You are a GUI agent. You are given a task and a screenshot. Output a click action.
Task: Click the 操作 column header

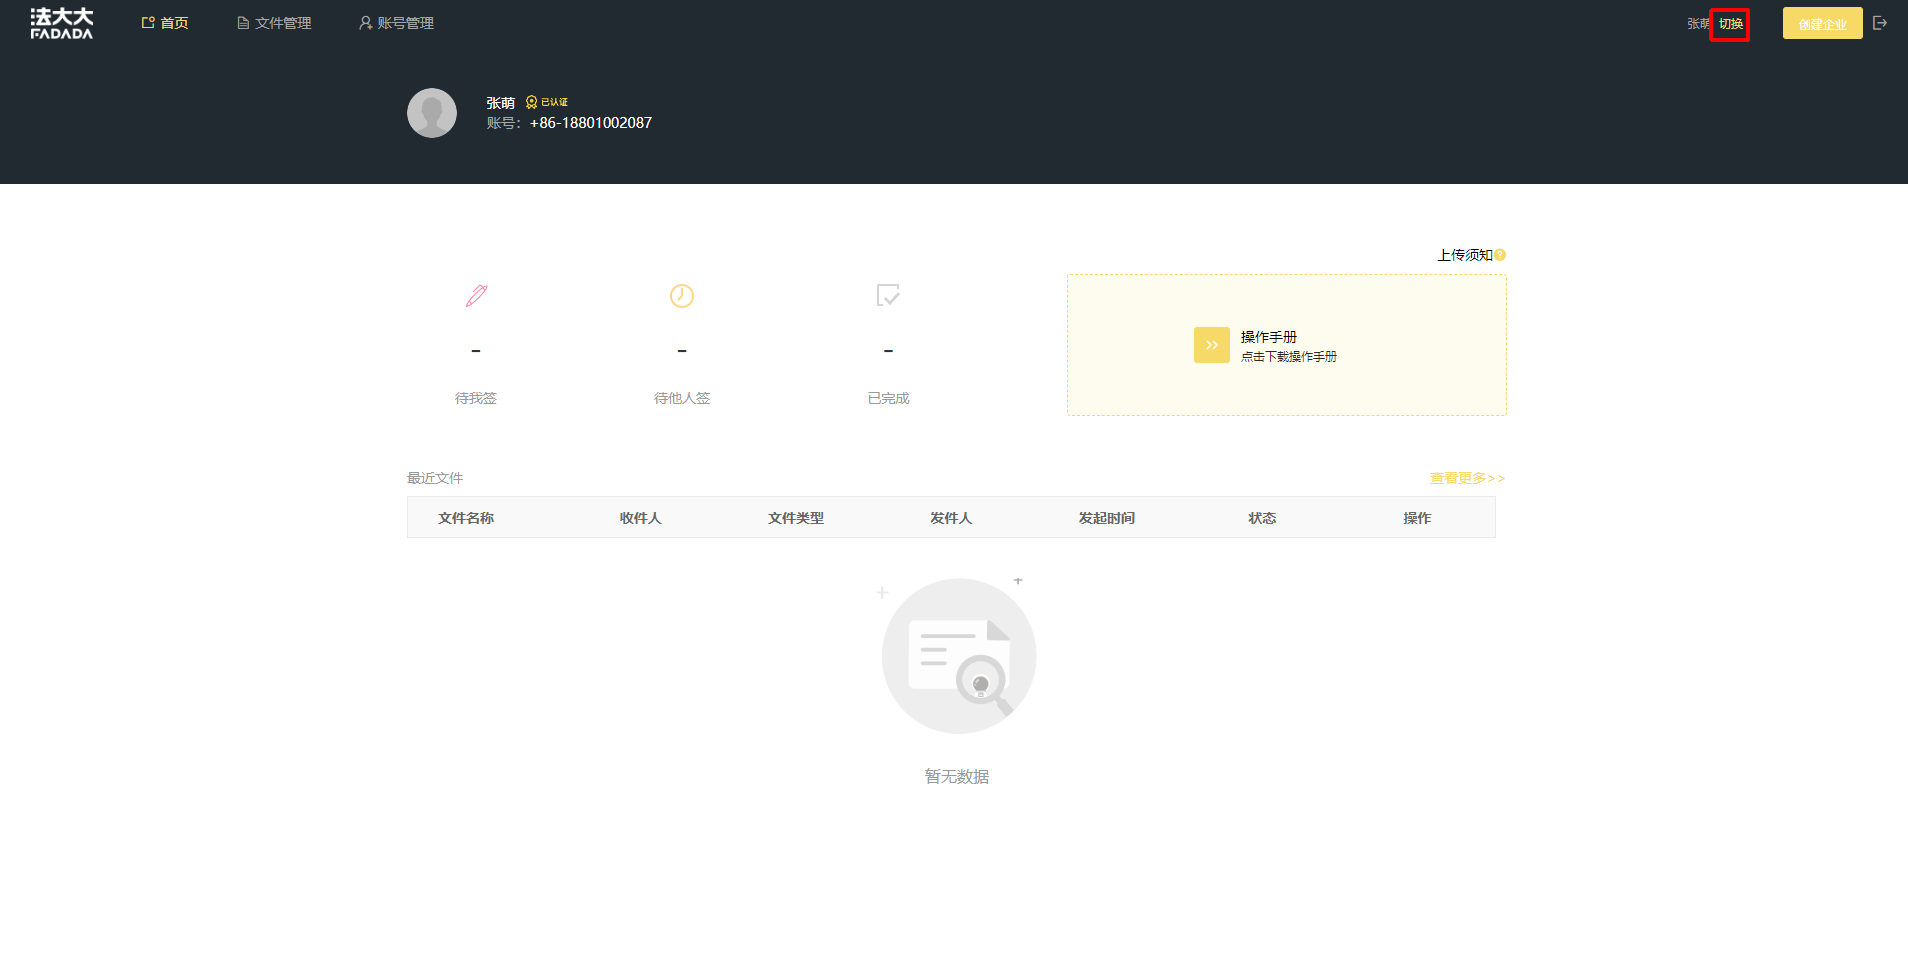(x=1417, y=518)
